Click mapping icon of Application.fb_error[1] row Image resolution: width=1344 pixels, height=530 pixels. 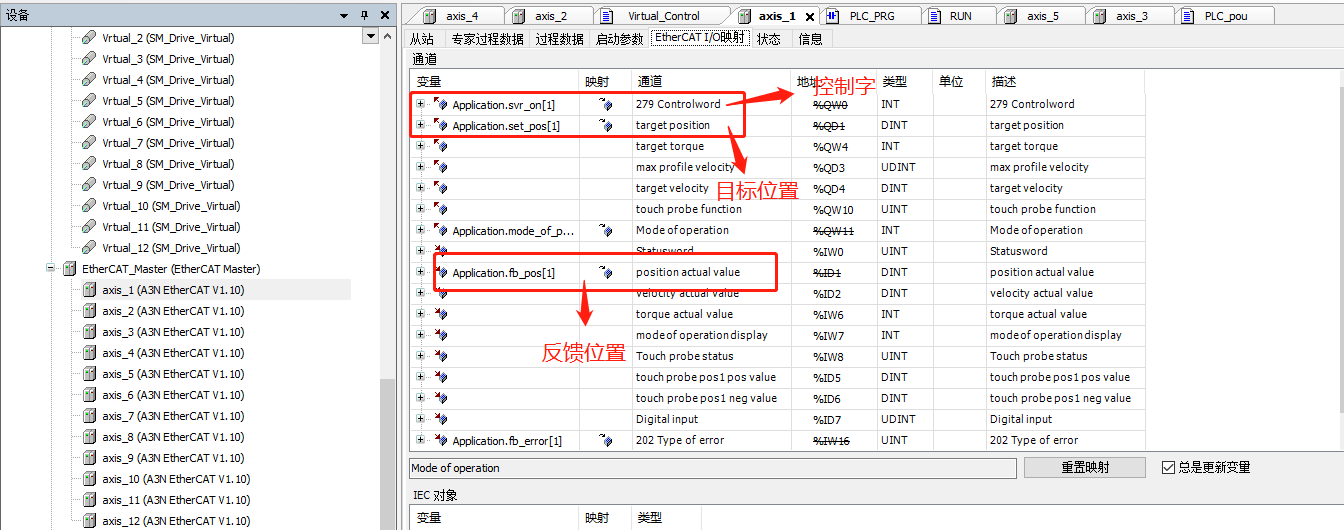604,440
